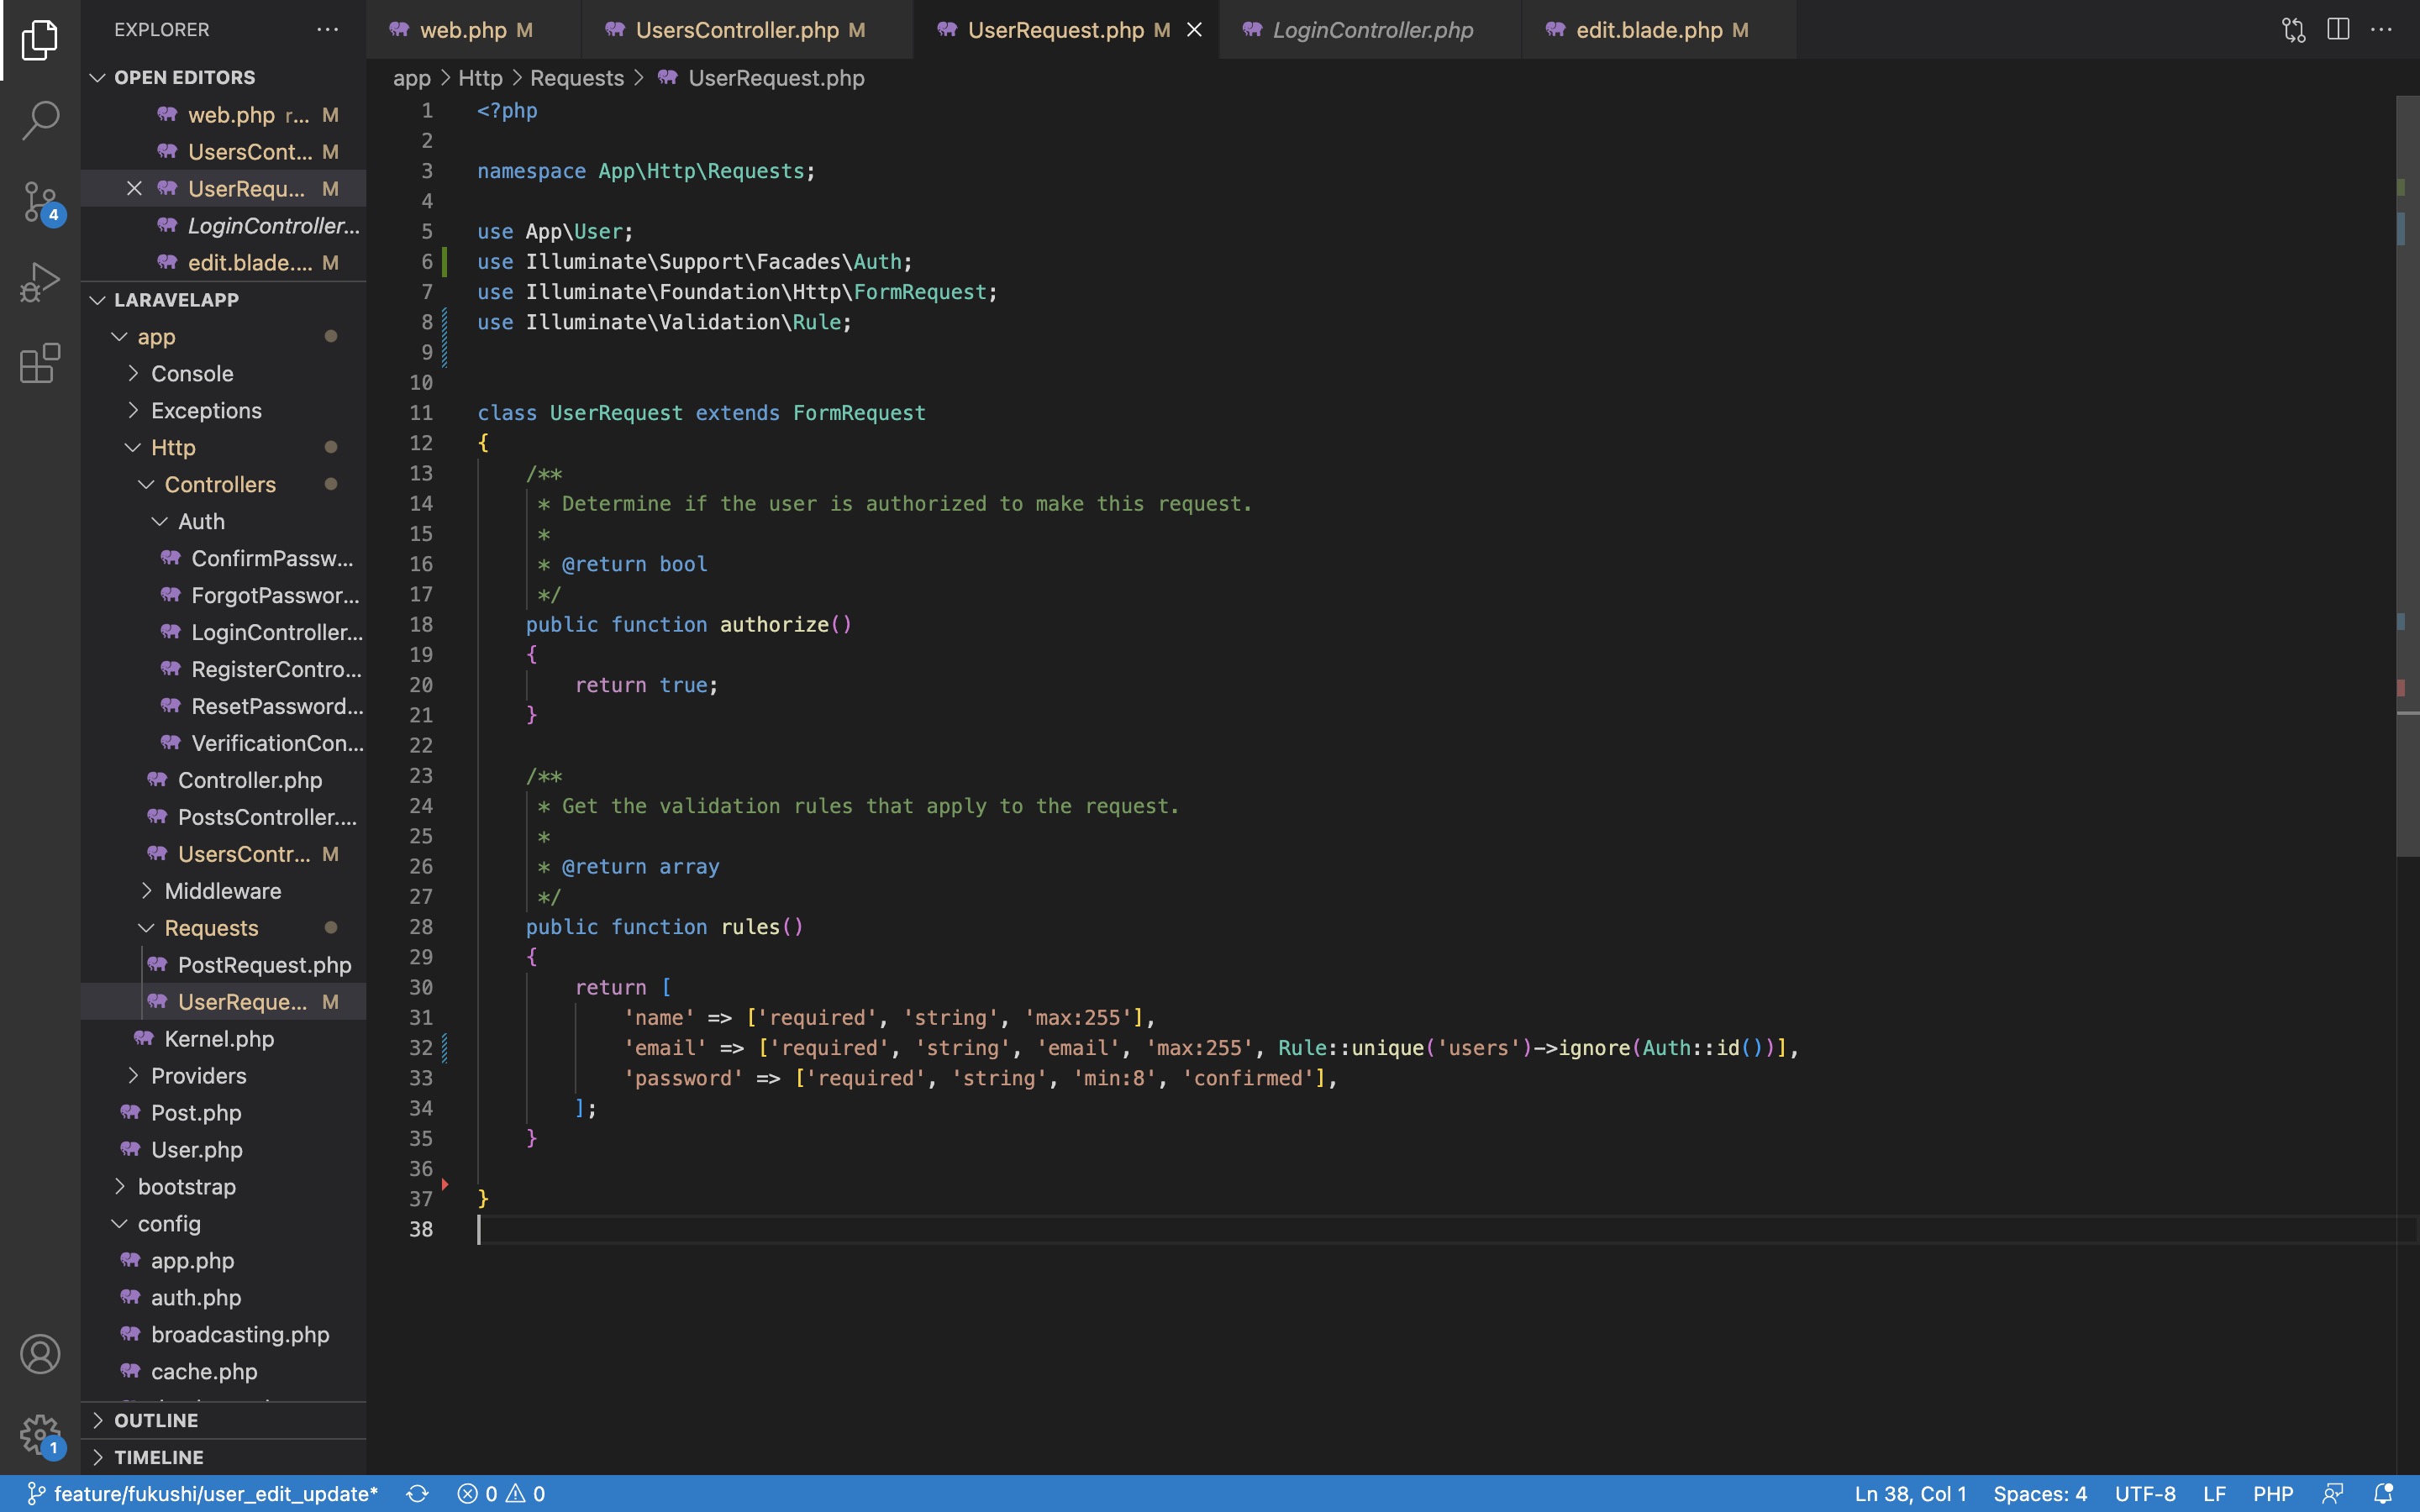Open the Manage settings gear
2420x1512 pixels.
click(40, 1434)
